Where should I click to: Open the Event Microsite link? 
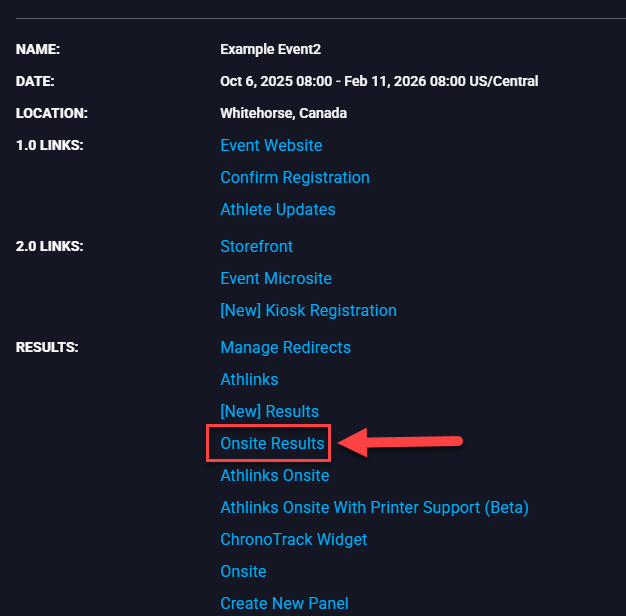tap(276, 279)
